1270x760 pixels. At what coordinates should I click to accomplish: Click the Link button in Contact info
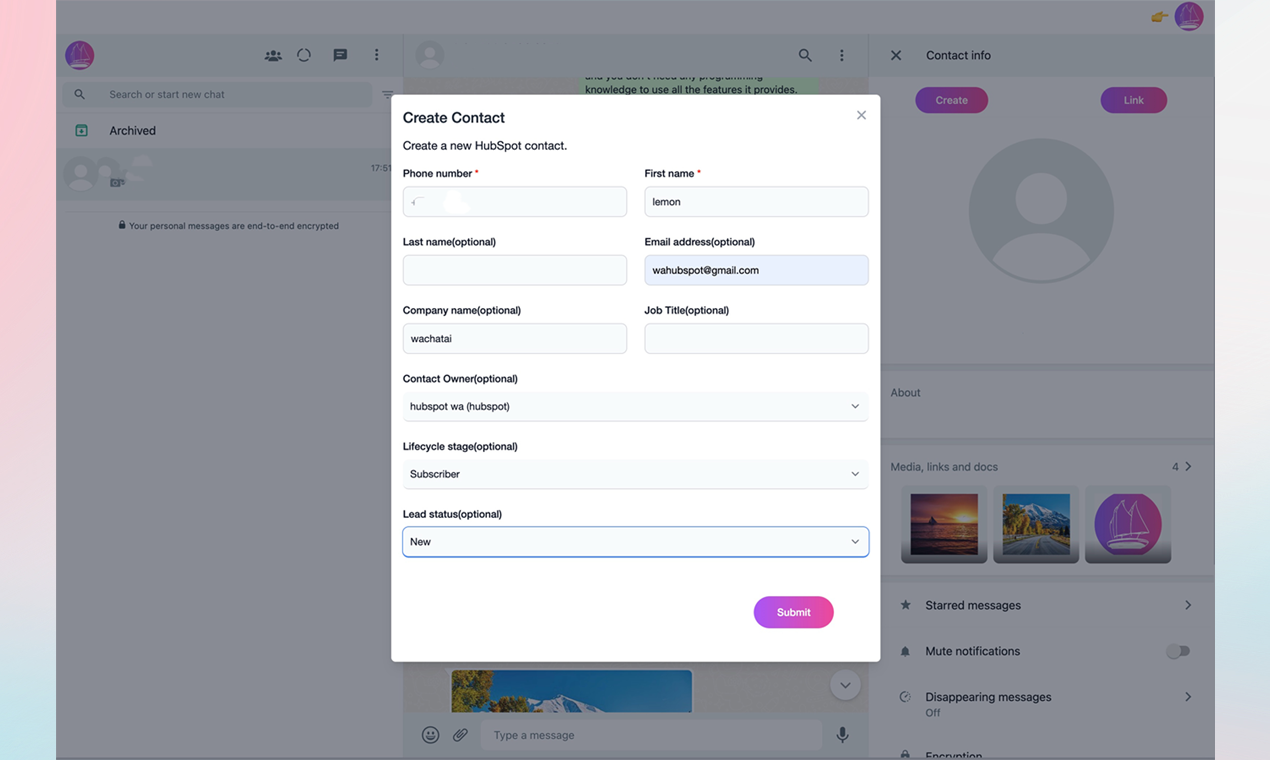click(x=1133, y=100)
